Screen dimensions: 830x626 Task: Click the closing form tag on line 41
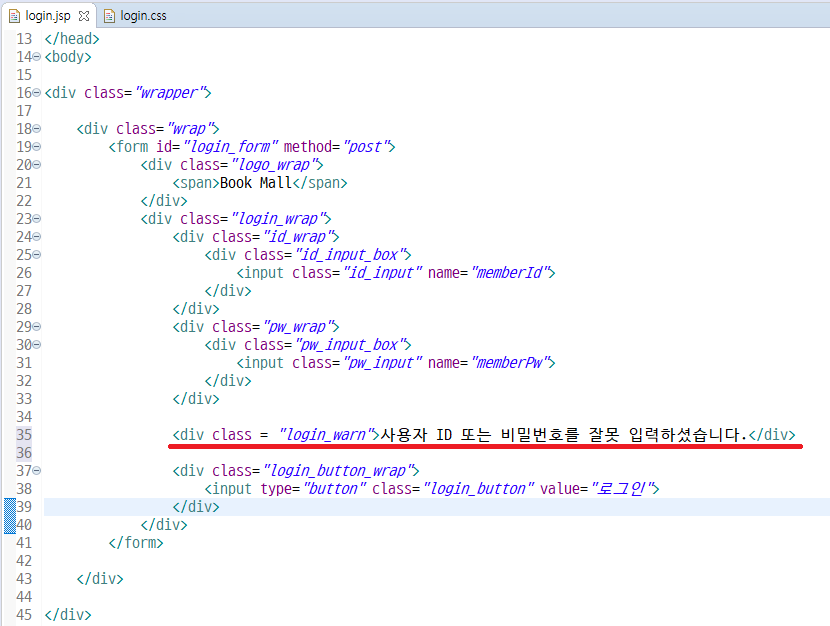coord(136,543)
